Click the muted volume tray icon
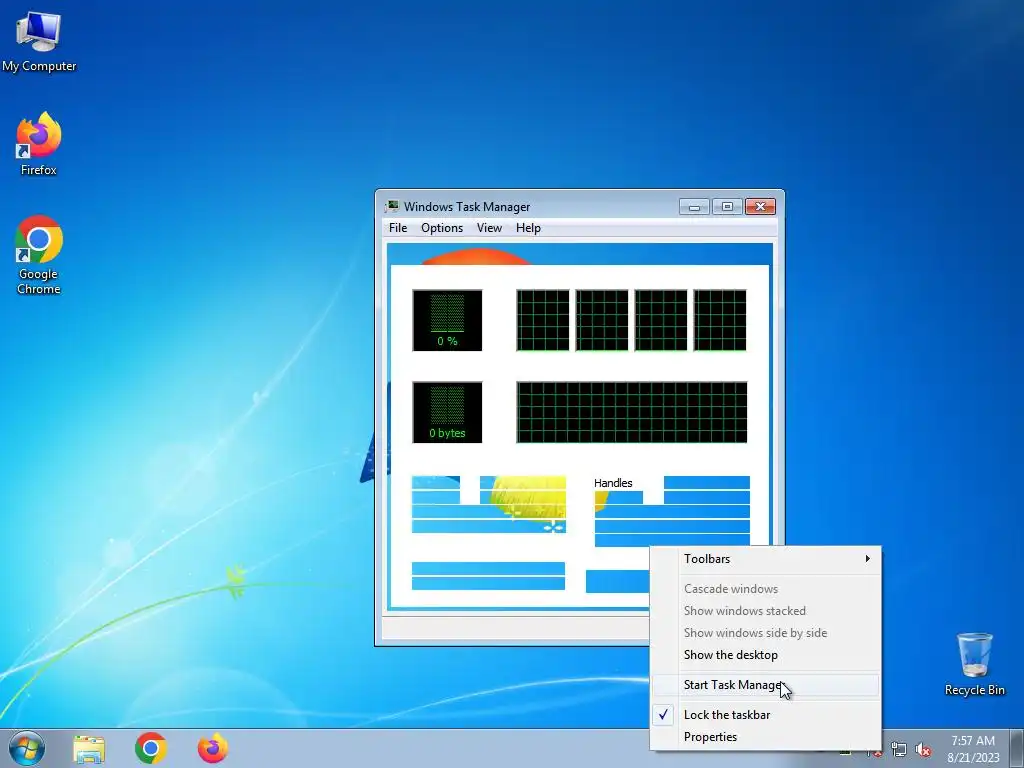This screenshot has width=1024, height=768. coord(923,750)
